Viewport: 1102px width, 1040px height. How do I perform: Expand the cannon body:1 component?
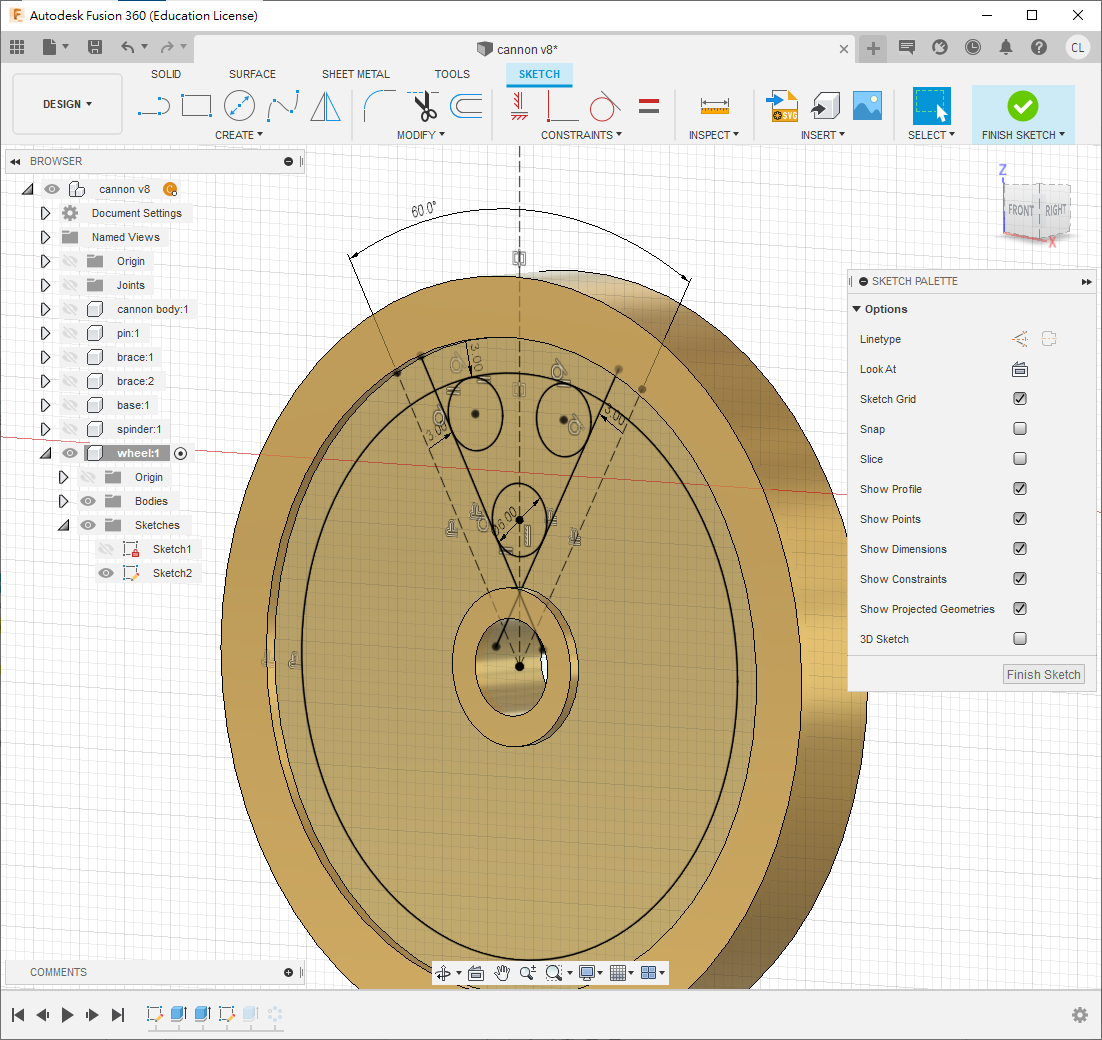[45, 309]
